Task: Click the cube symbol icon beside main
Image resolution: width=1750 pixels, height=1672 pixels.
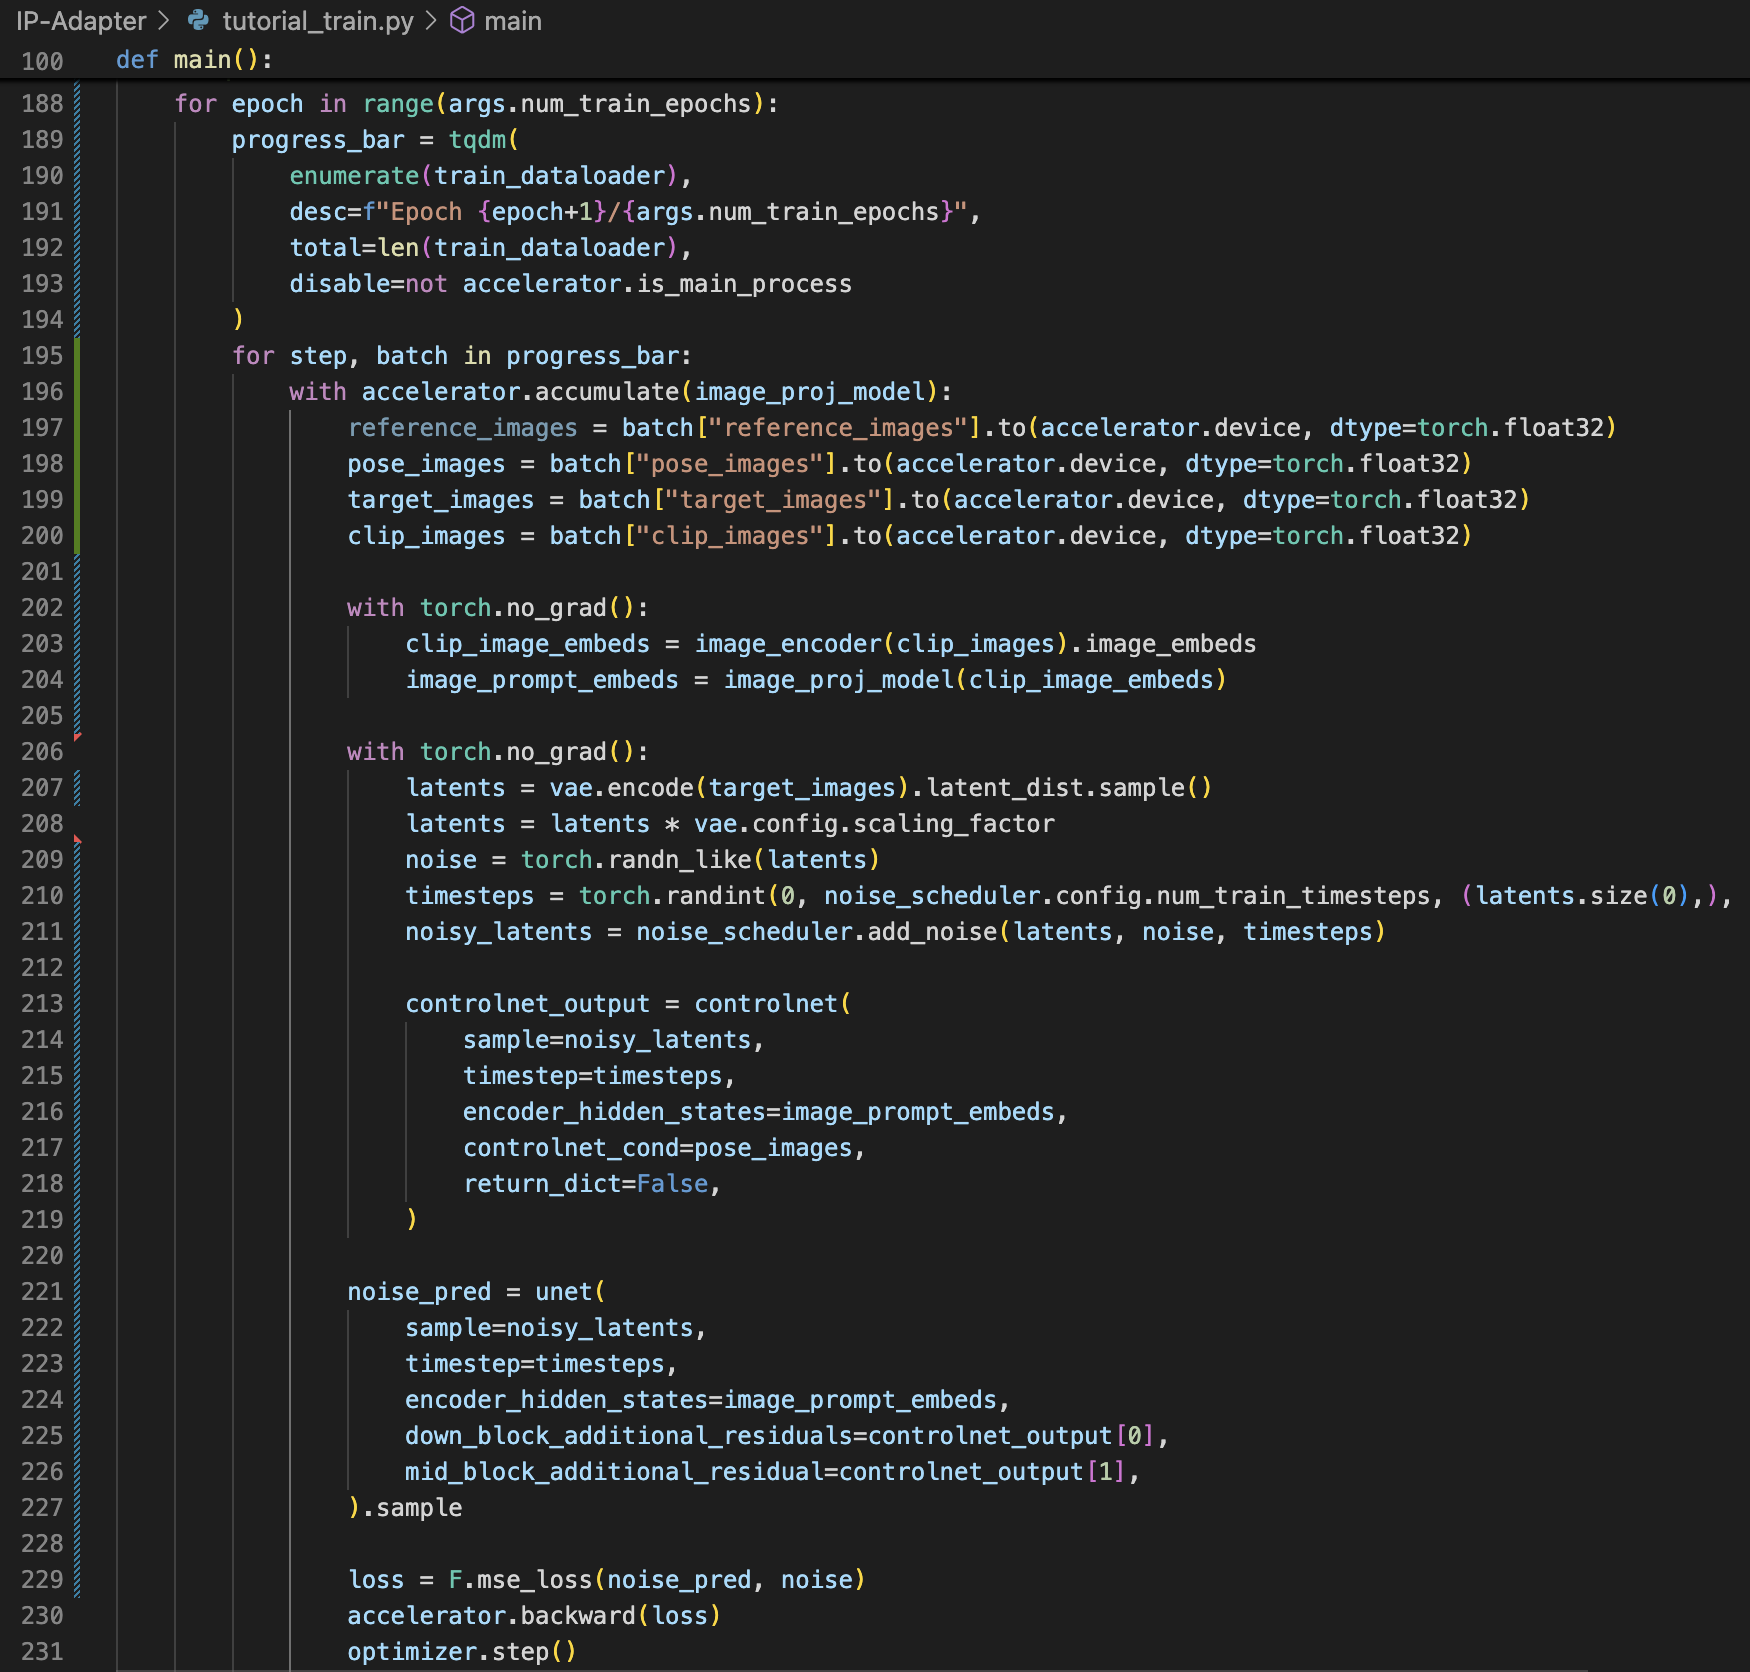Action: tap(462, 20)
